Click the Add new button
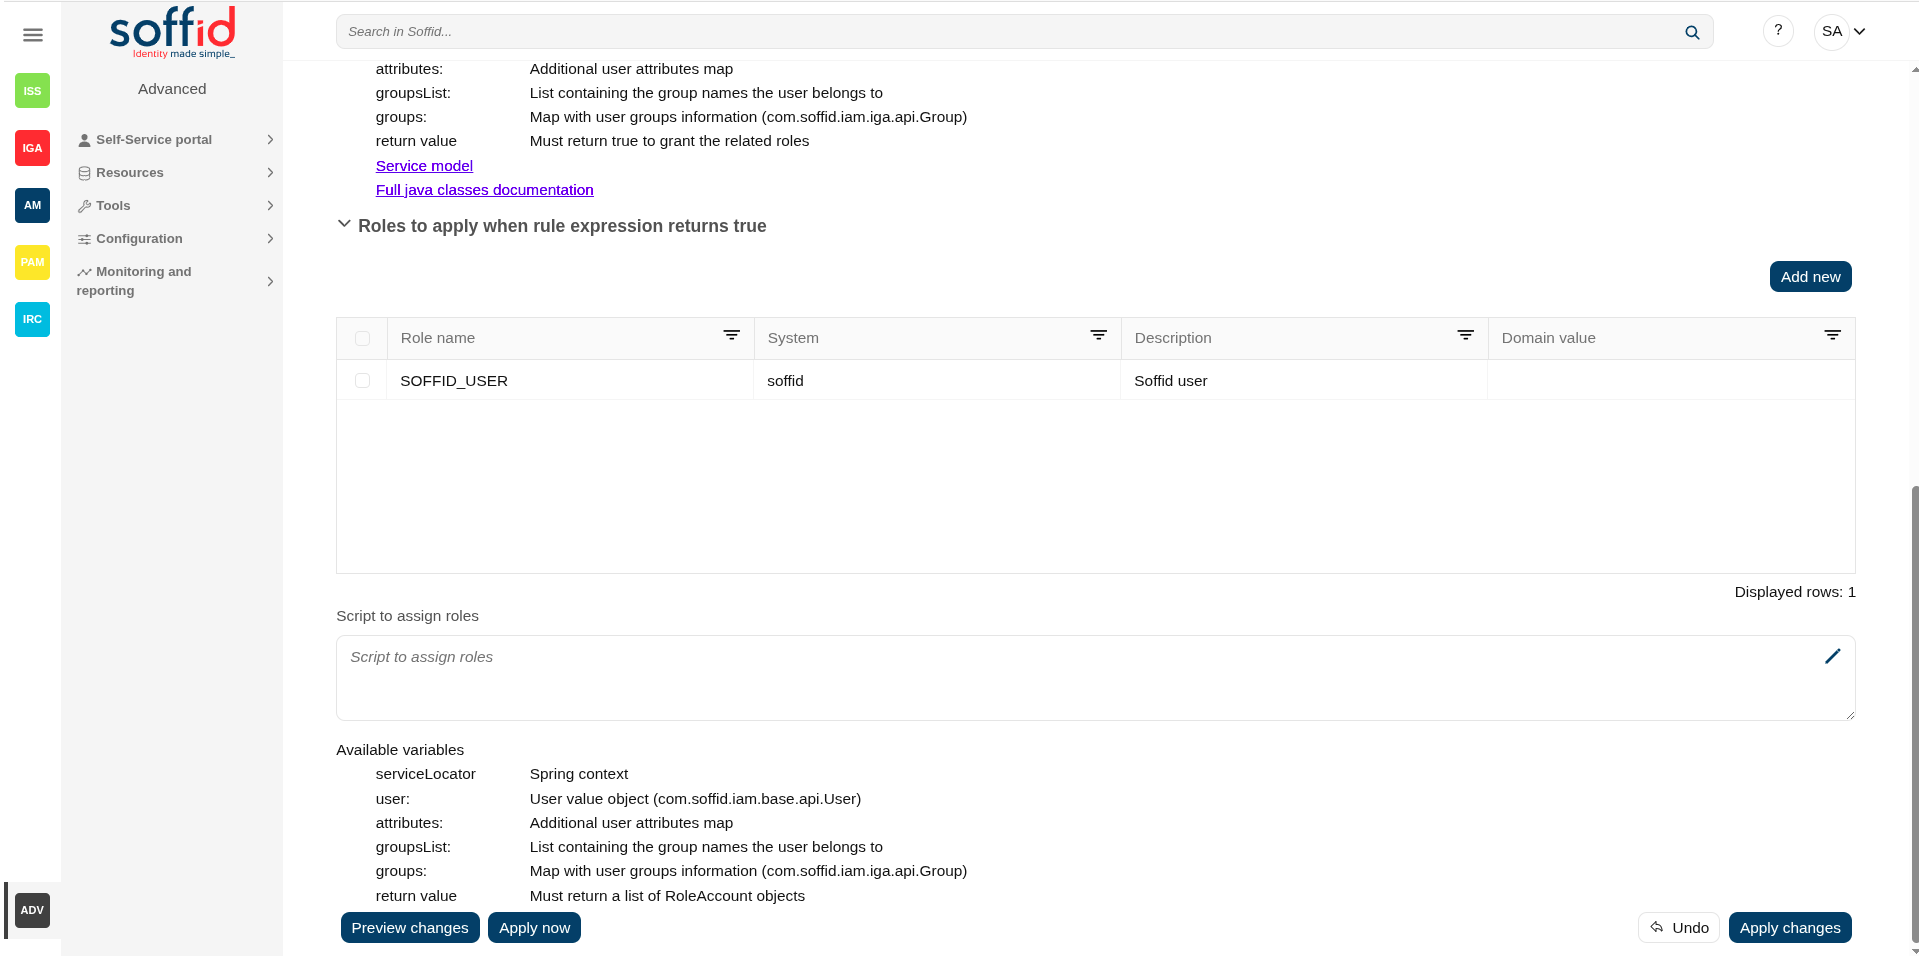1919x956 pixels. [x=1810, y=277]
